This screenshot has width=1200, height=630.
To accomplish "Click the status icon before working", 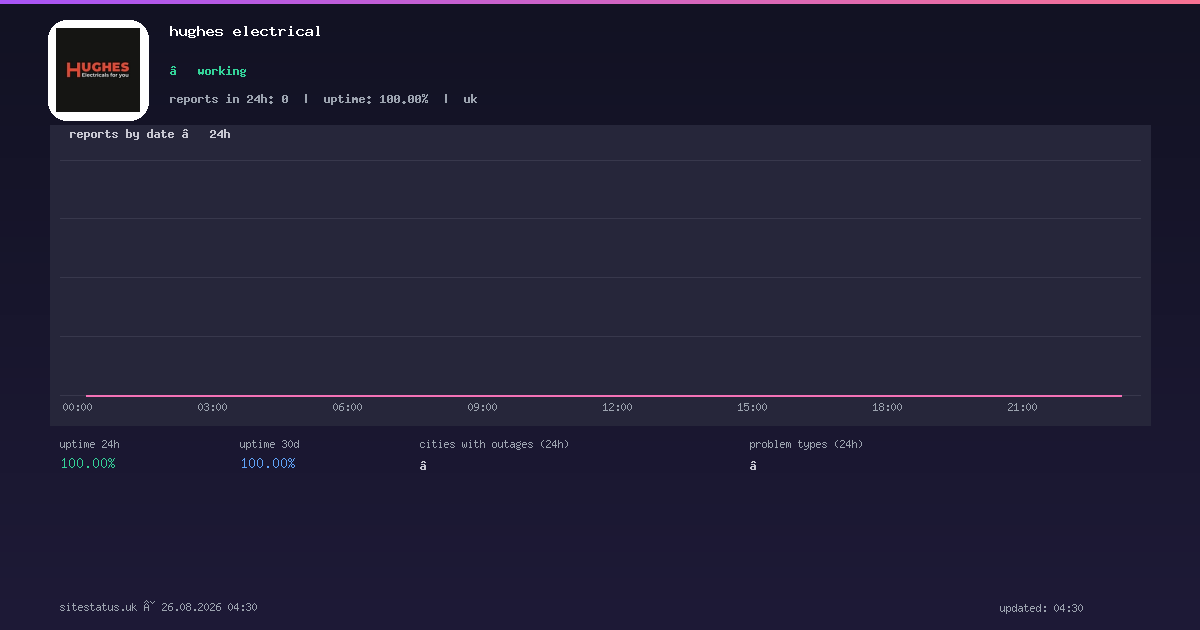I will (173, 71).
